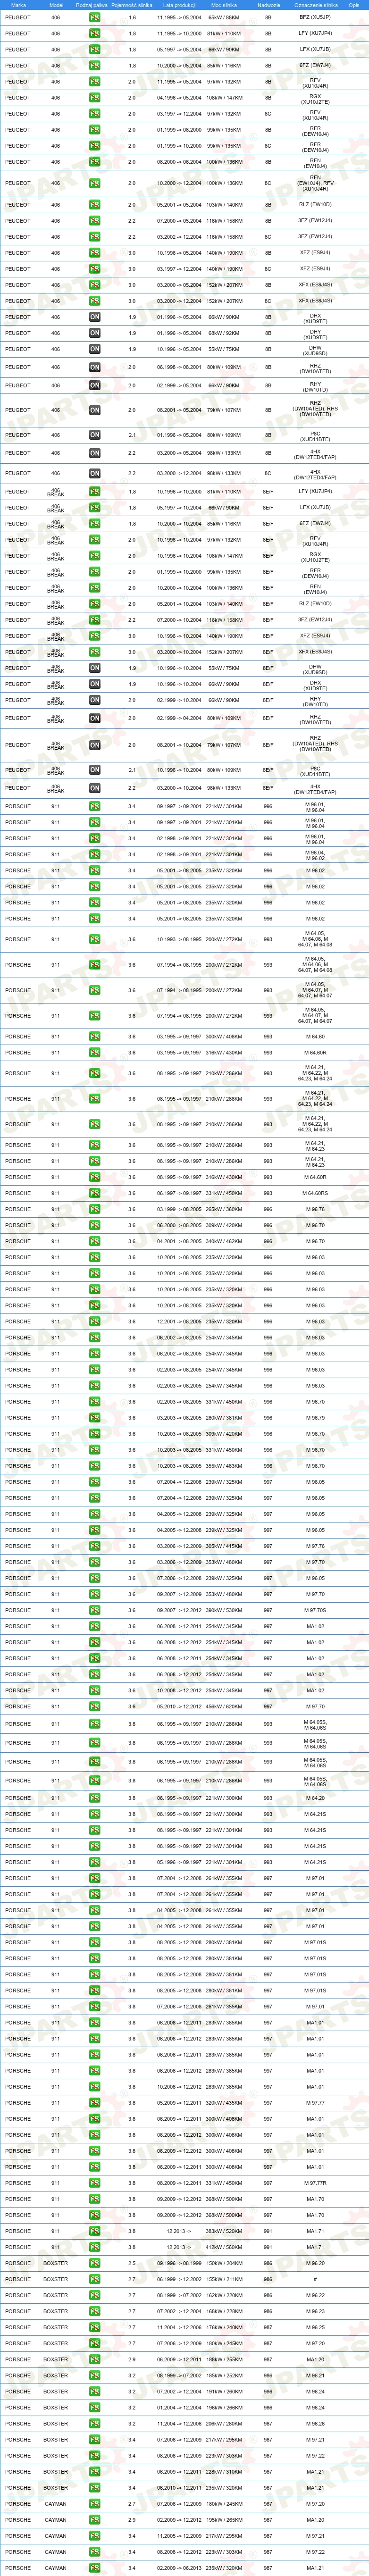Click the petrol icon in the 911 M 64.20 row

[95, 1798]
